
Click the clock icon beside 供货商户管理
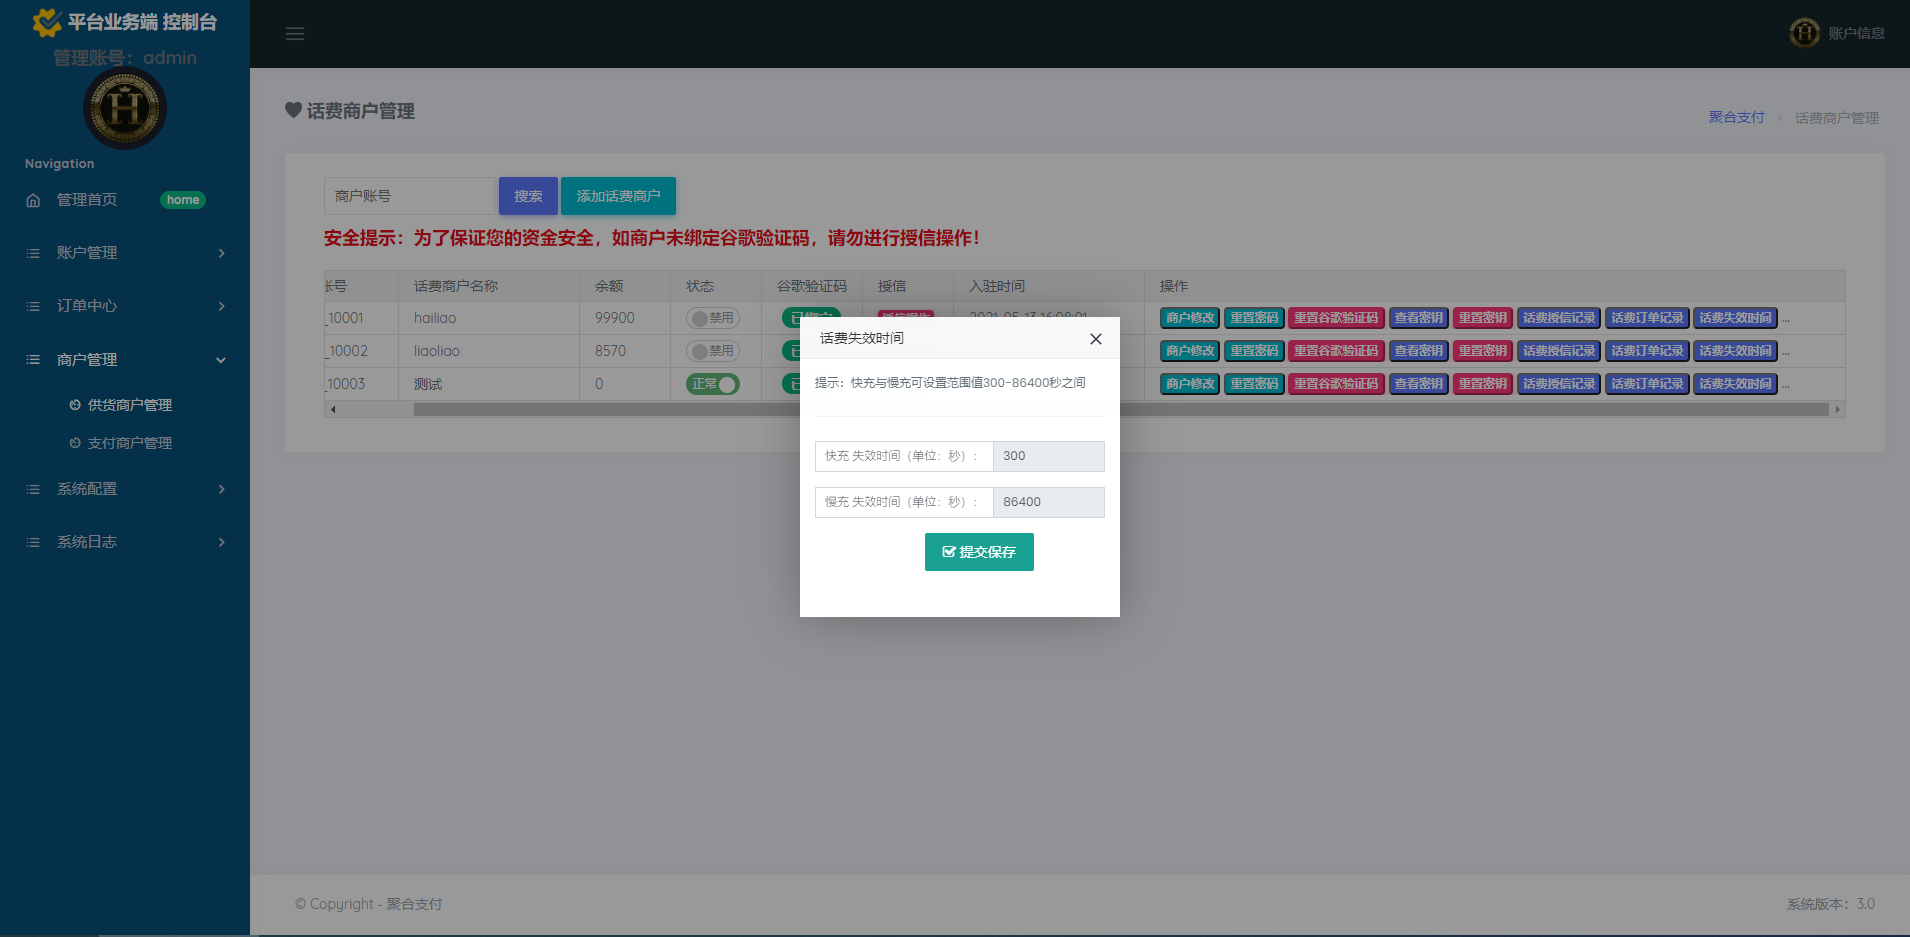[x=73, y=405]
